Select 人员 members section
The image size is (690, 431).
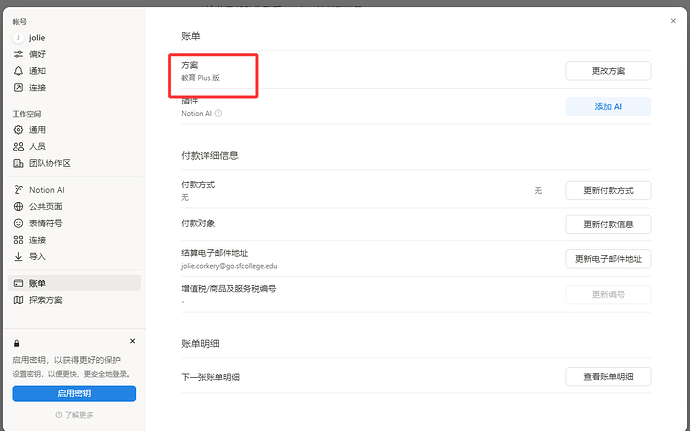pos(37,147)
